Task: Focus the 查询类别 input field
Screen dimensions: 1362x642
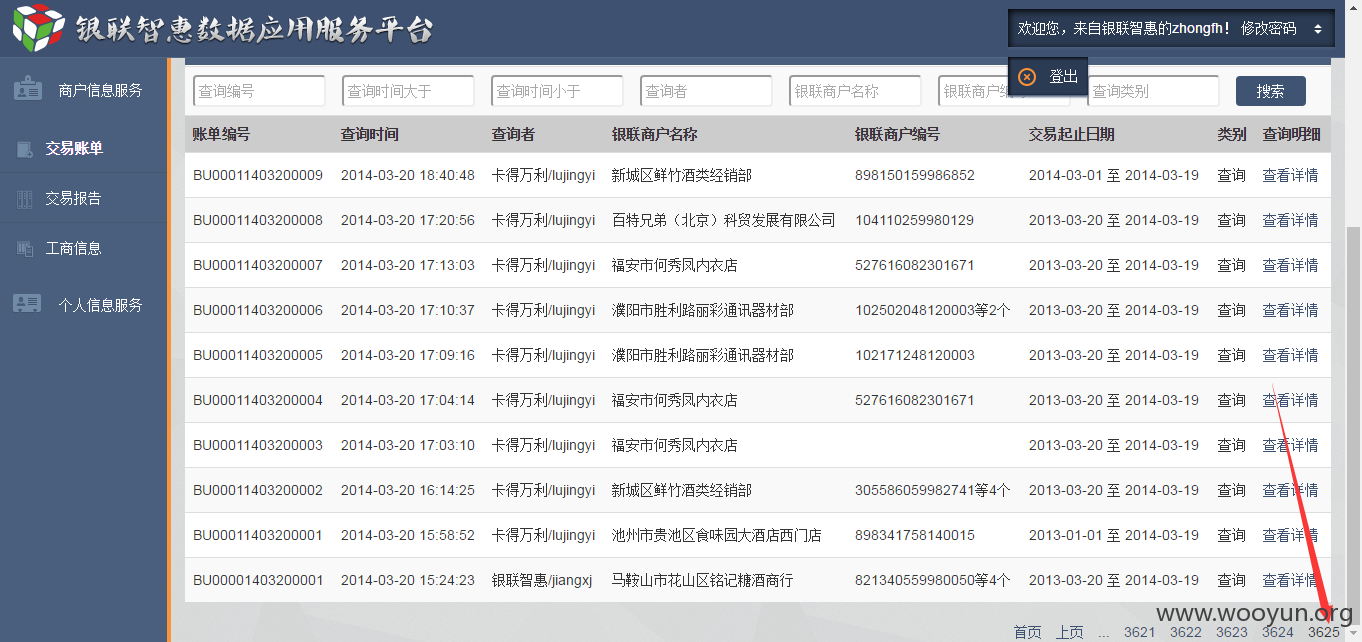Action: [x=1153, y=91]
